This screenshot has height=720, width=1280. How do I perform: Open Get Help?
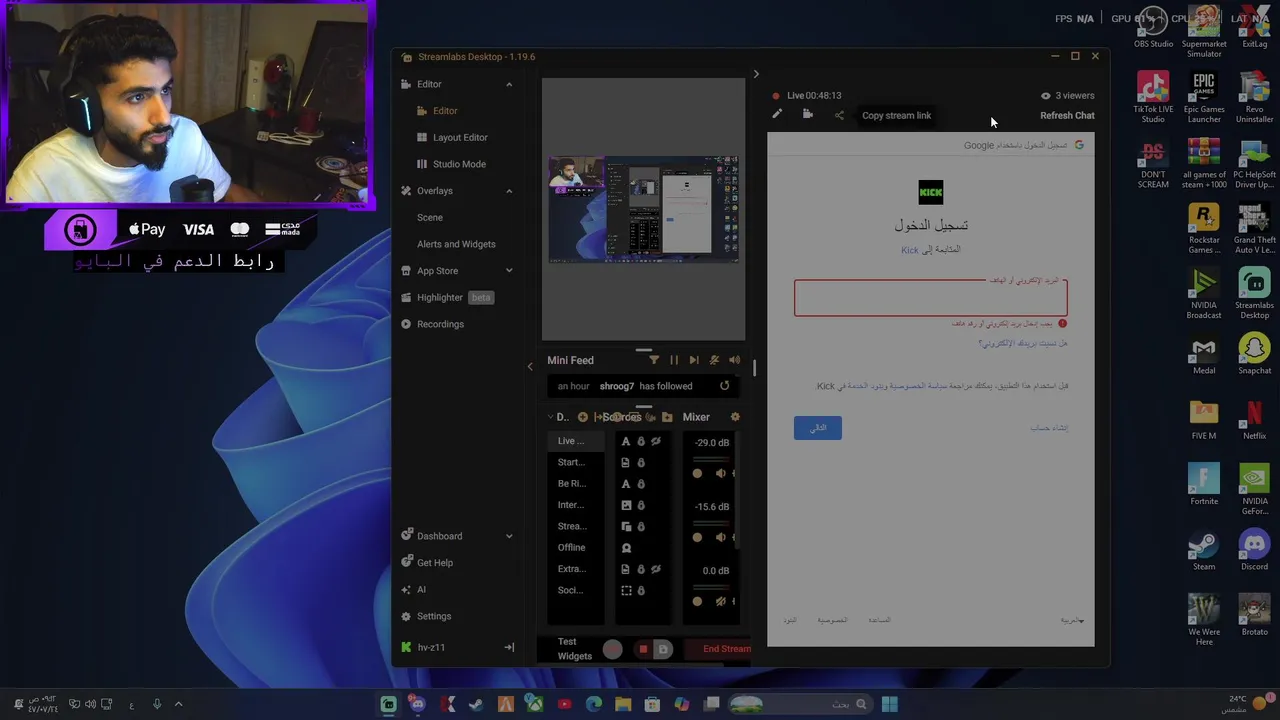tap(434, 563)
